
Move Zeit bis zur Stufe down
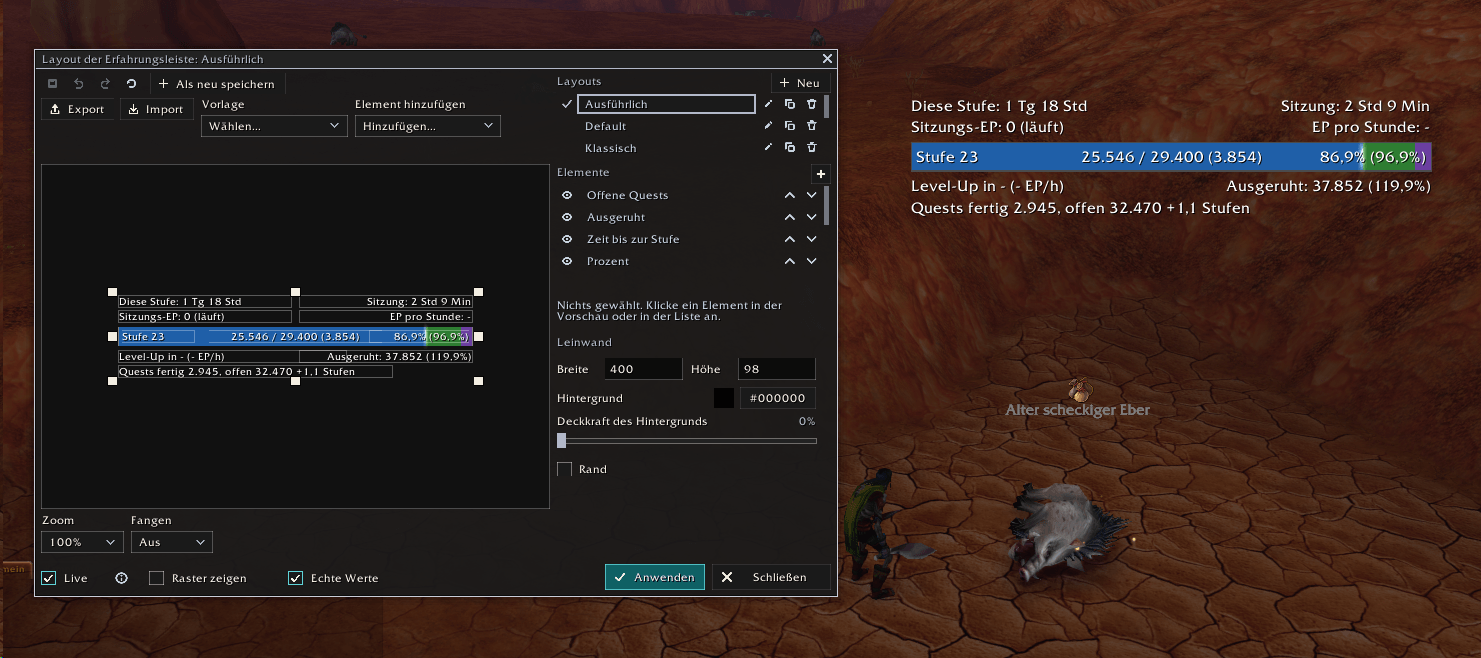[x=811, y=239]
